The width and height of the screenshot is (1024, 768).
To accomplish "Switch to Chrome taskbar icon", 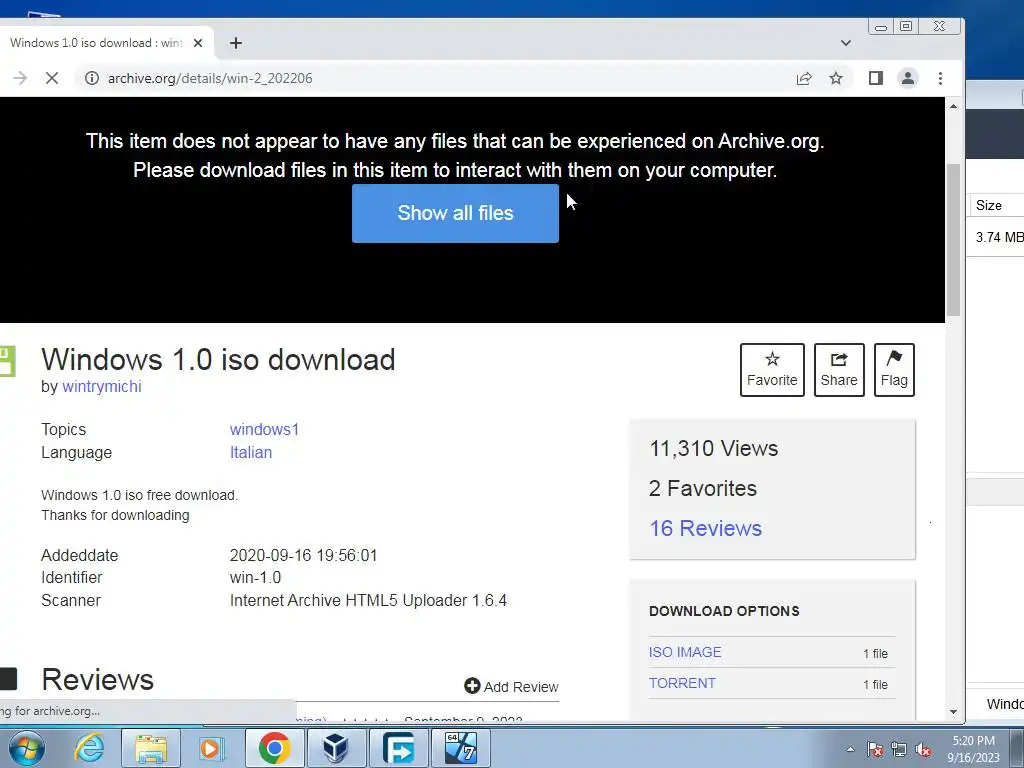I will 274,748.
